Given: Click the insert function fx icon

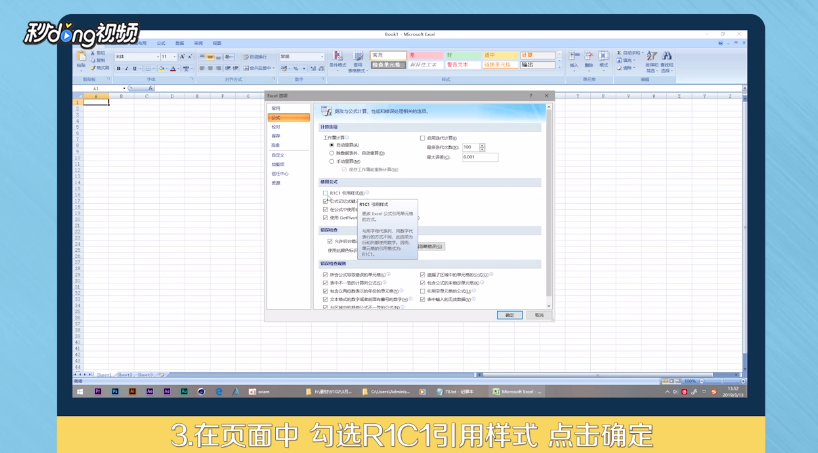Looking at the screenshot, I should [150, 88].
